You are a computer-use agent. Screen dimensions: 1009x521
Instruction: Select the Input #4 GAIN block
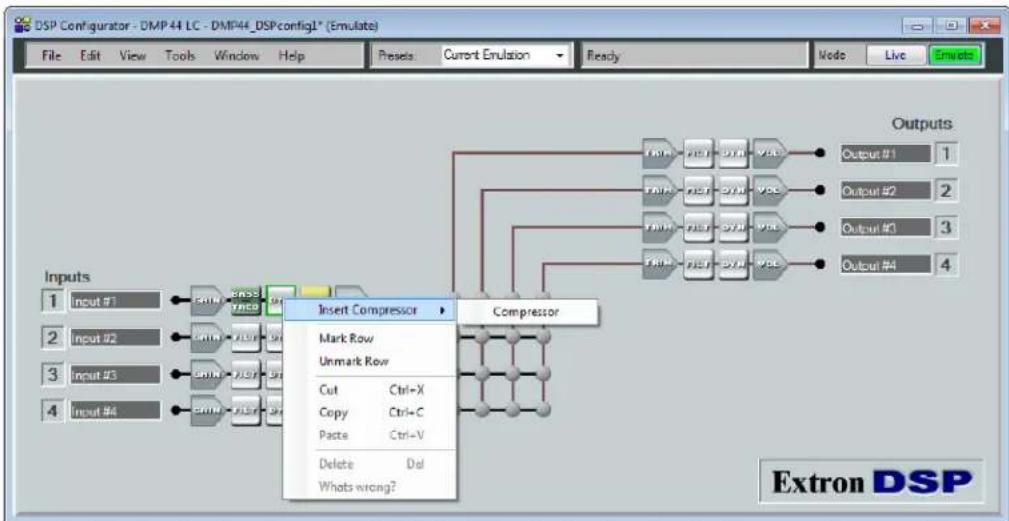pyautogui.click(x=208, y=410)
